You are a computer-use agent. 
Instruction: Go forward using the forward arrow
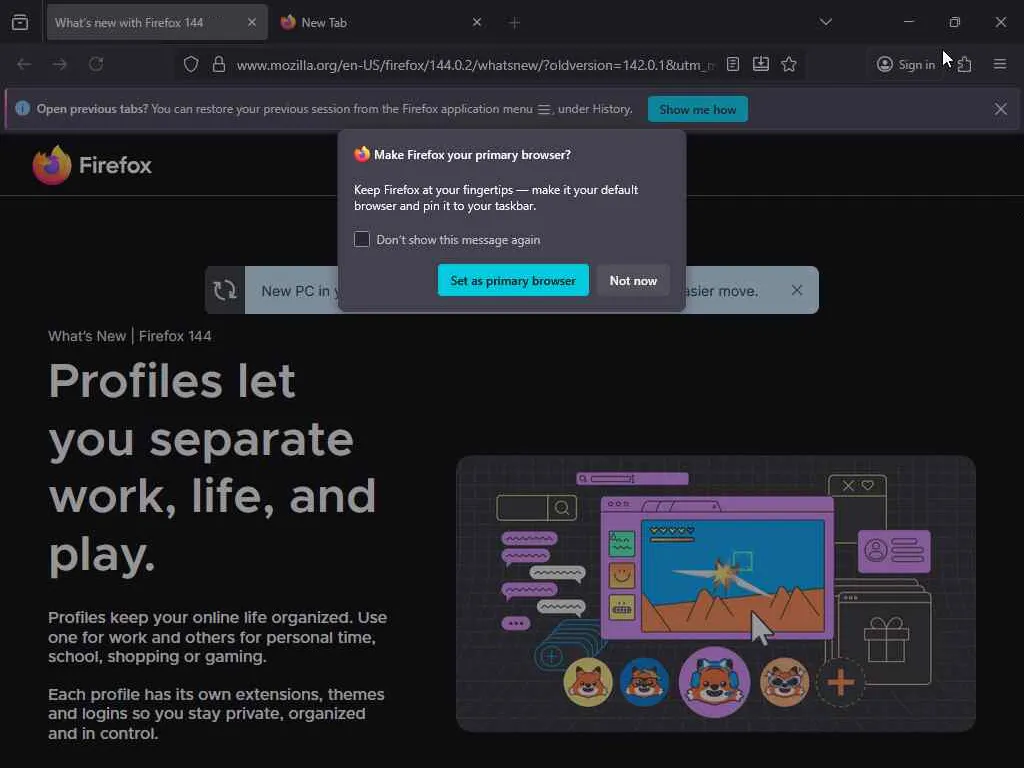[59, 64]
